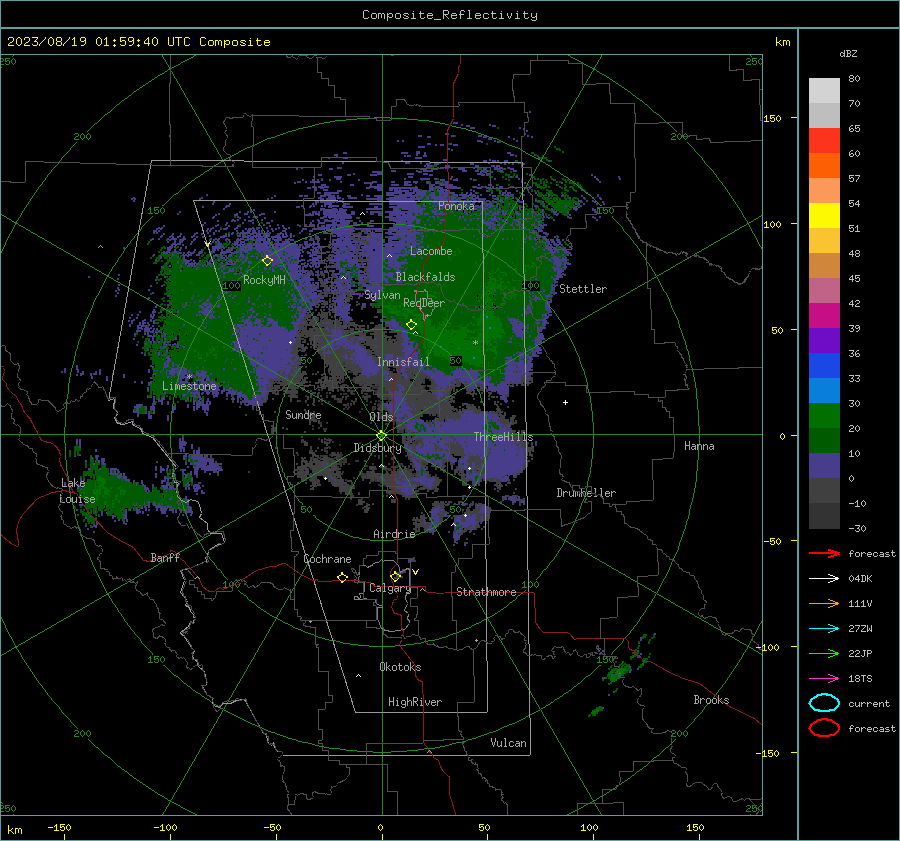Select the slate purple swatch below 10 dBZ

(x=824, y=466)
